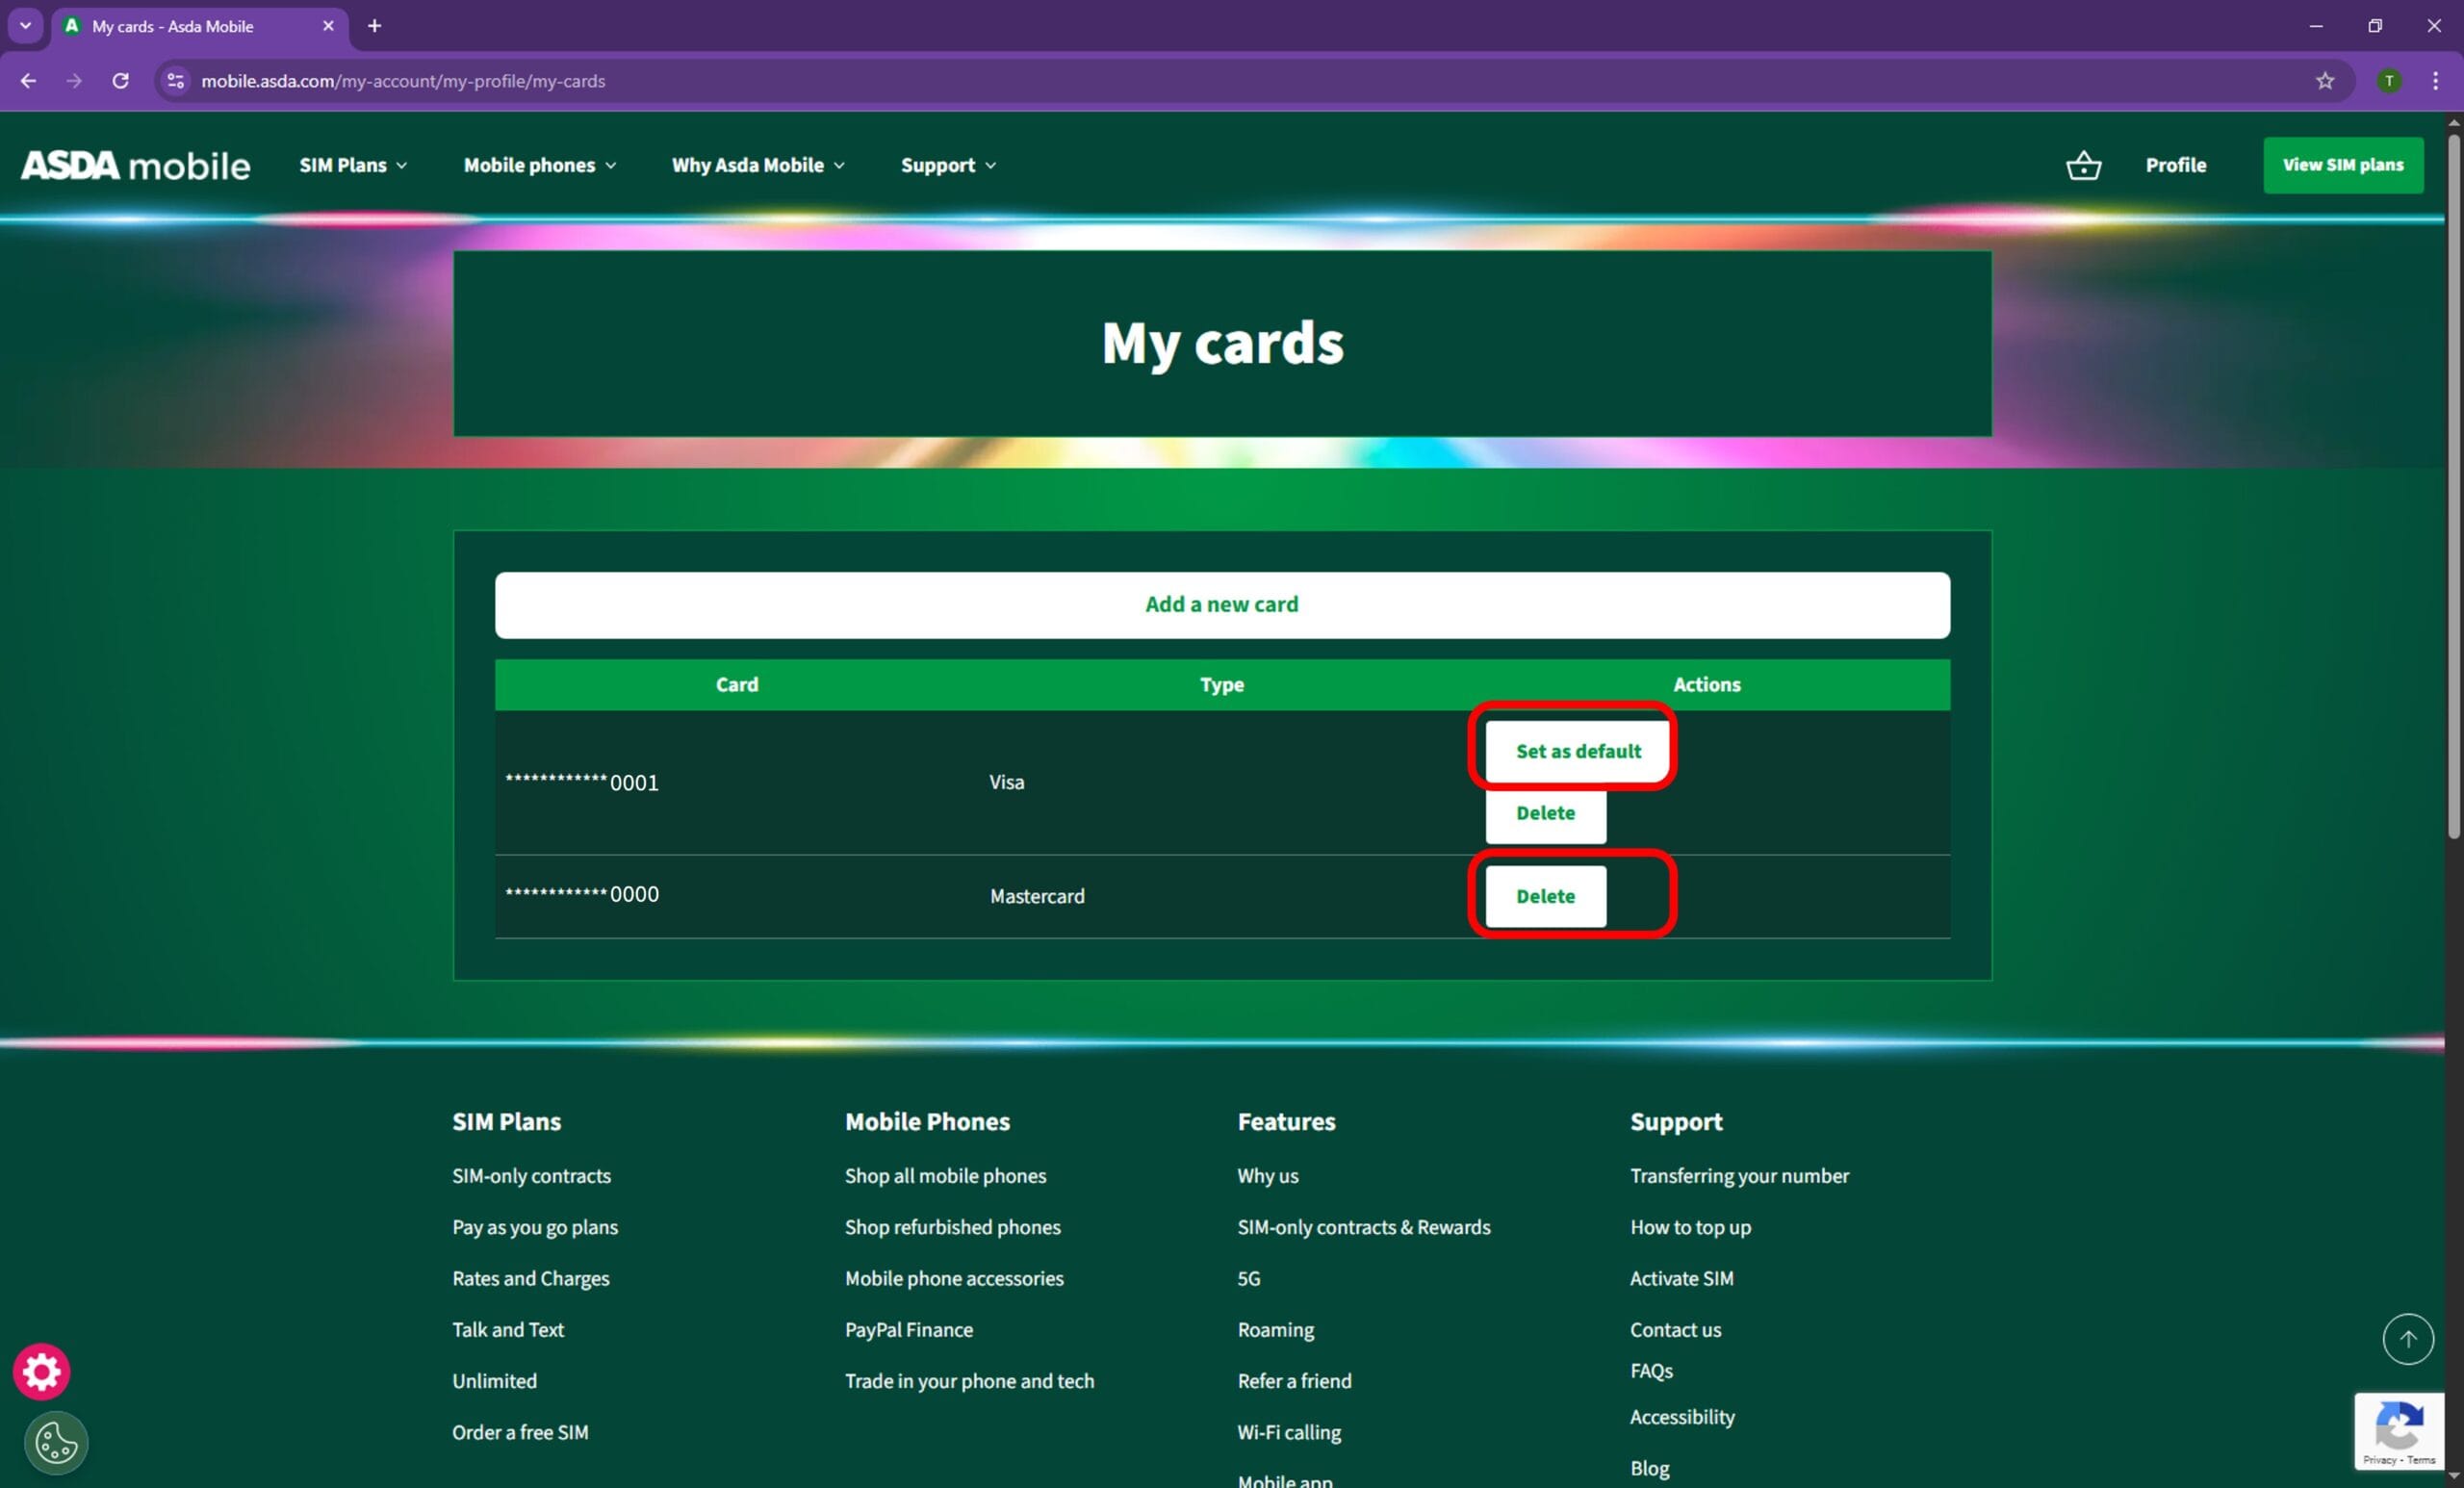2464x1488 pixels.
Task: Open the 5G footer link
Action: coord(1248,1278)
